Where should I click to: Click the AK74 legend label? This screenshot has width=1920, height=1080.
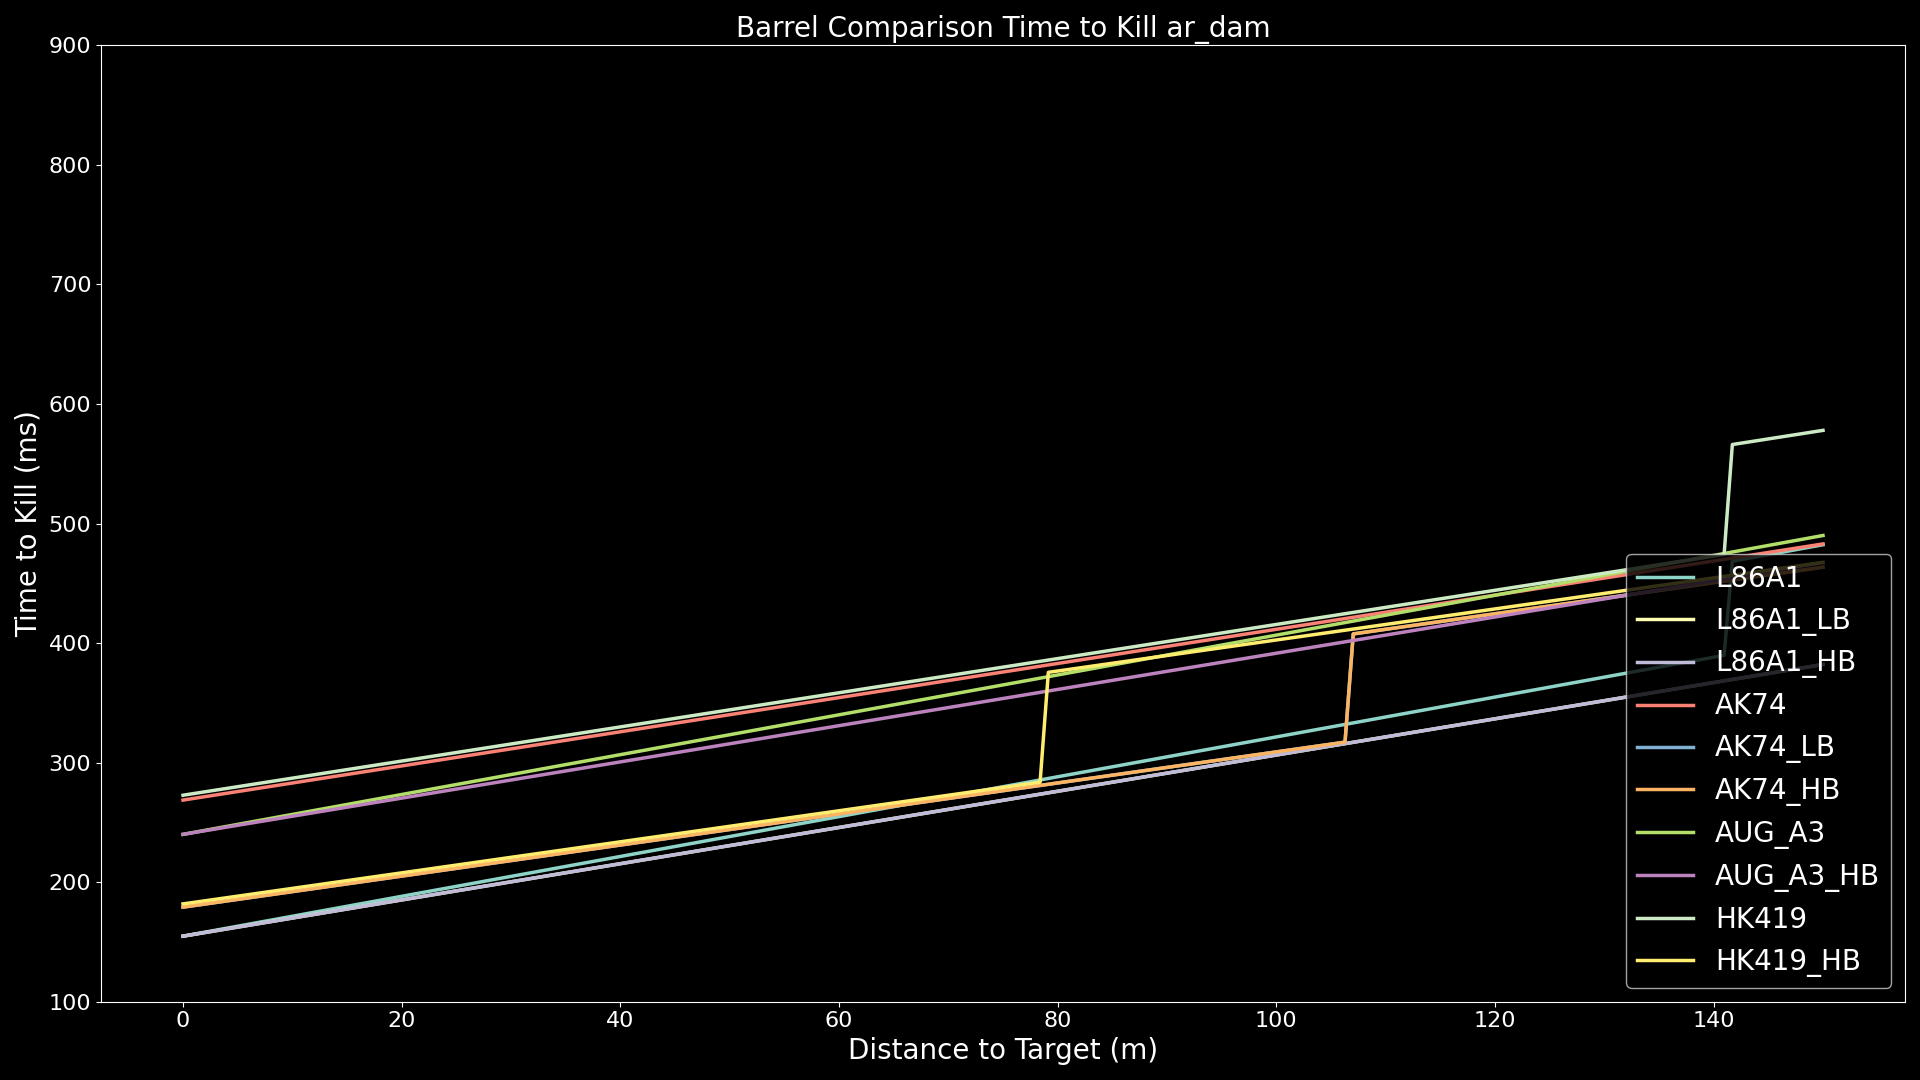pyautogui.click(x=1749, y=705)
